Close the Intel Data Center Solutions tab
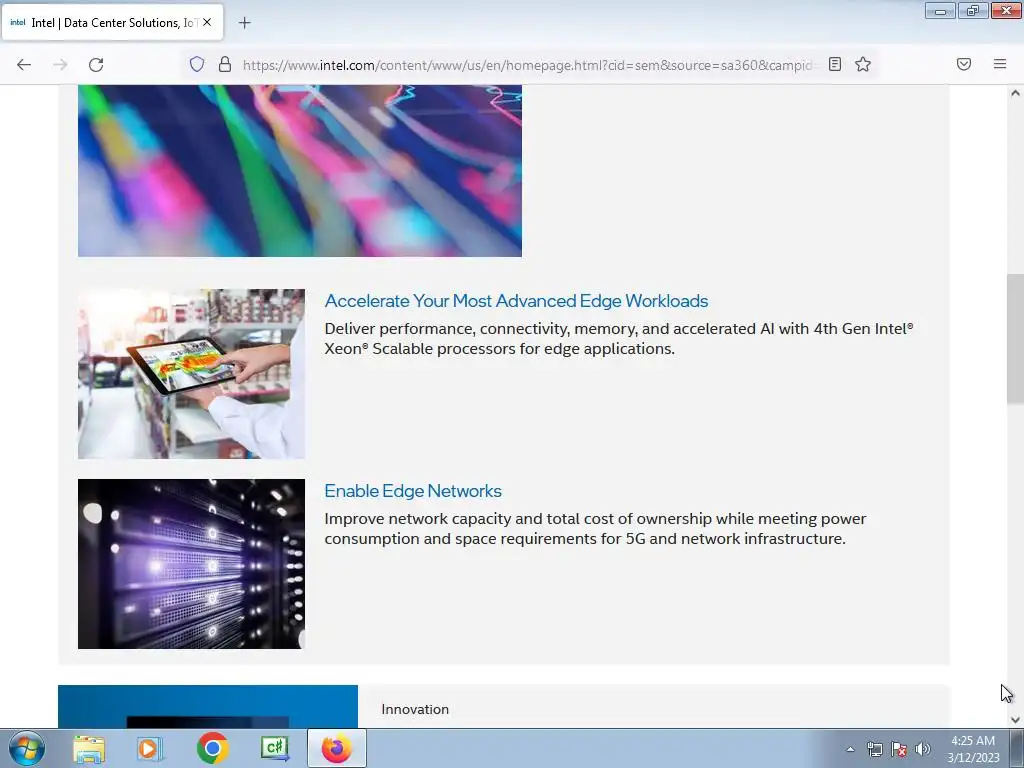The height and width of the screenshot is (768, 1024). coord(207,22)
